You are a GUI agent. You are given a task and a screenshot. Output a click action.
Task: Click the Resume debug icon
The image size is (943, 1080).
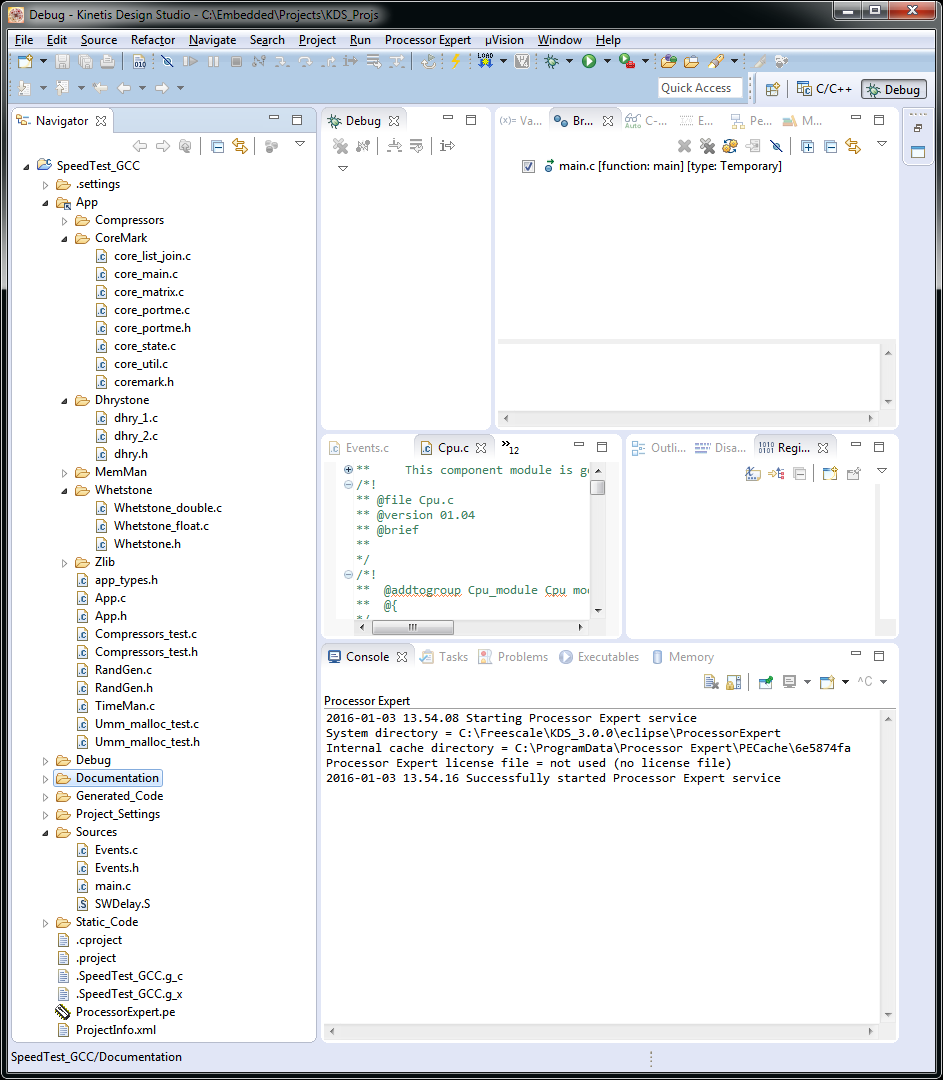190,61
